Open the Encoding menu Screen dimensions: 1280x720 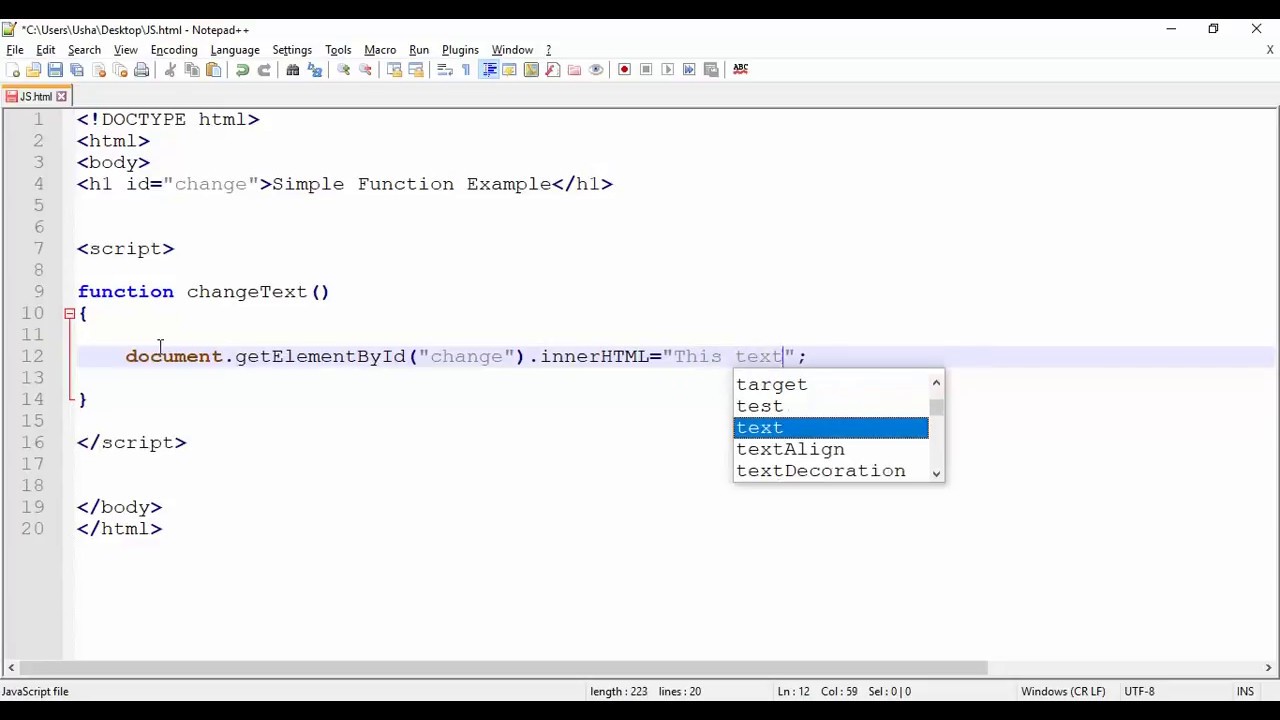[x=174, y=49]
